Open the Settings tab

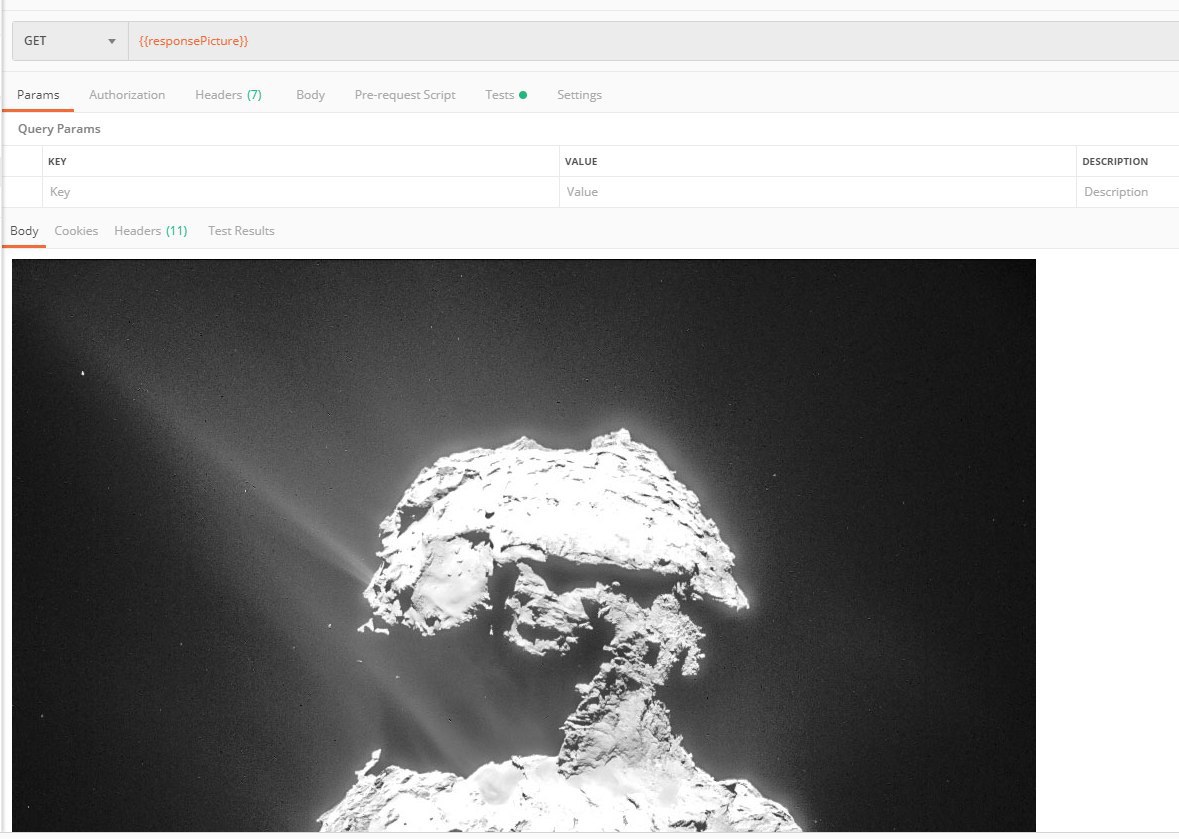pyautogui.click(x=579, y=95)
